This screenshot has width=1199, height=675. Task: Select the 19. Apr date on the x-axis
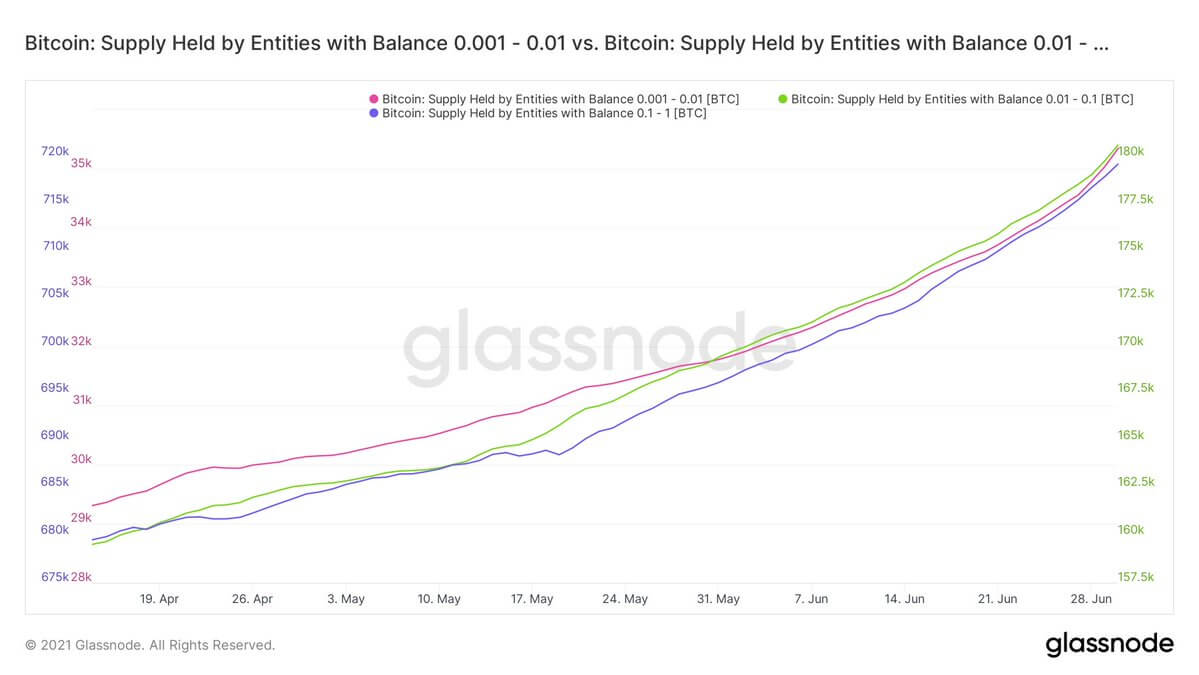(159, 599)
